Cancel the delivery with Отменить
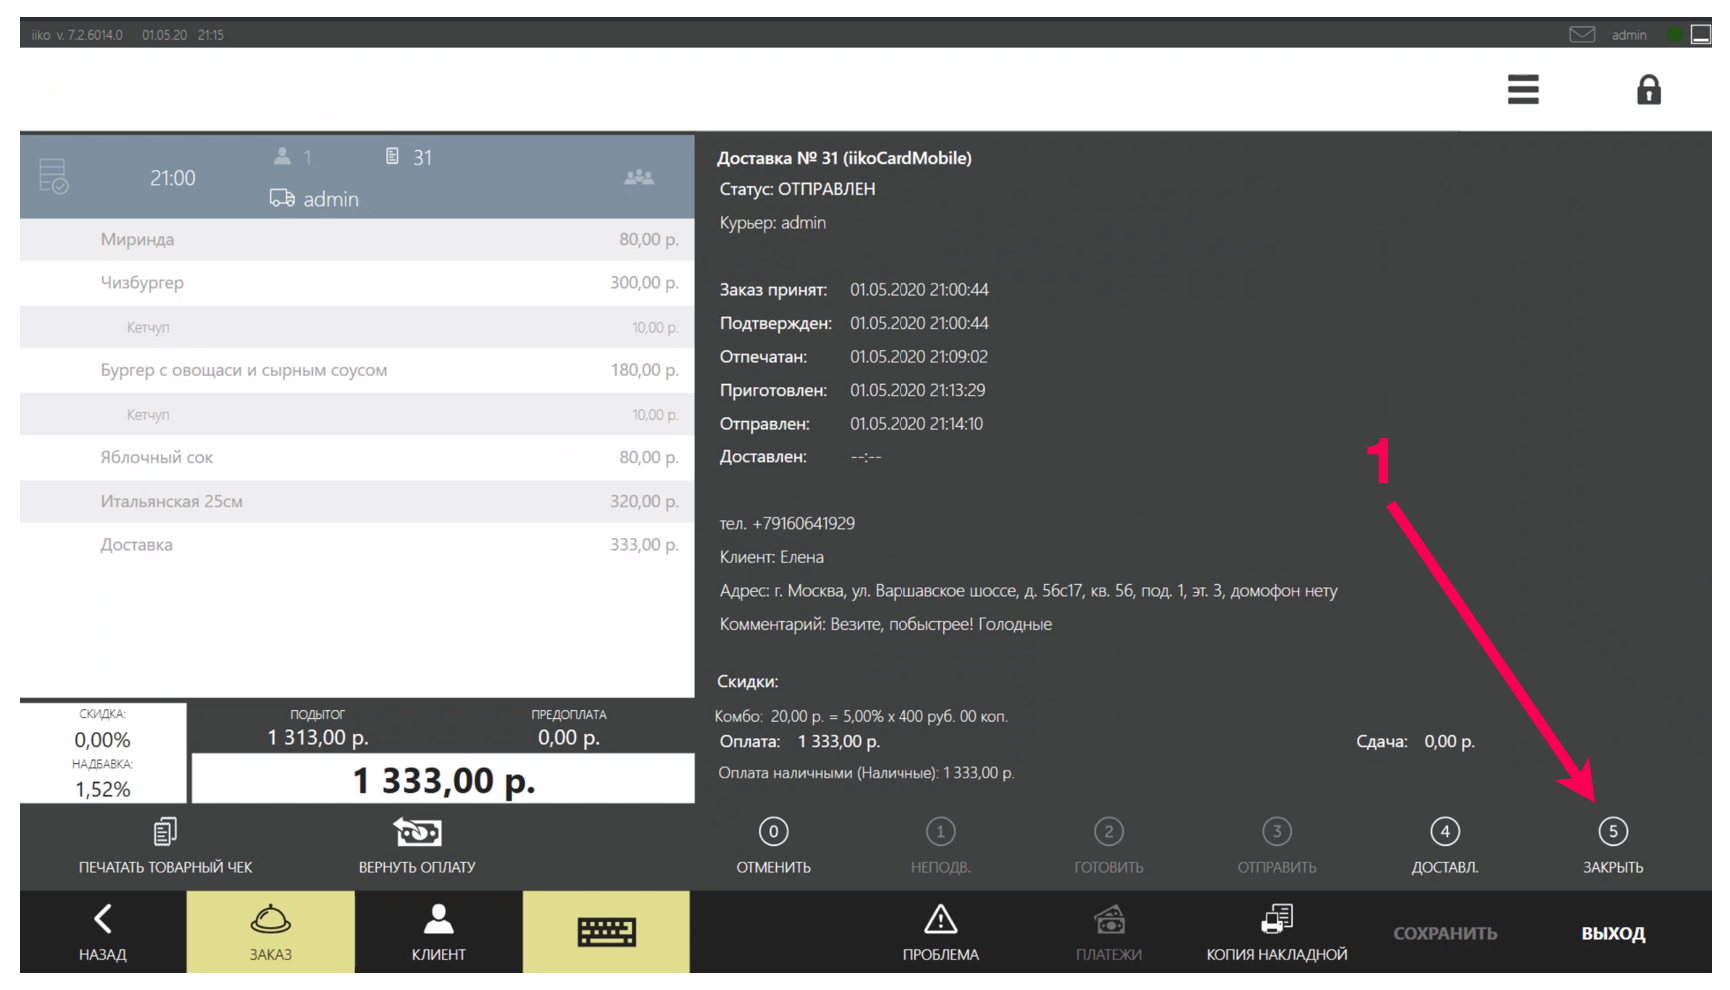1730x990 pixels. click(773, 846)
